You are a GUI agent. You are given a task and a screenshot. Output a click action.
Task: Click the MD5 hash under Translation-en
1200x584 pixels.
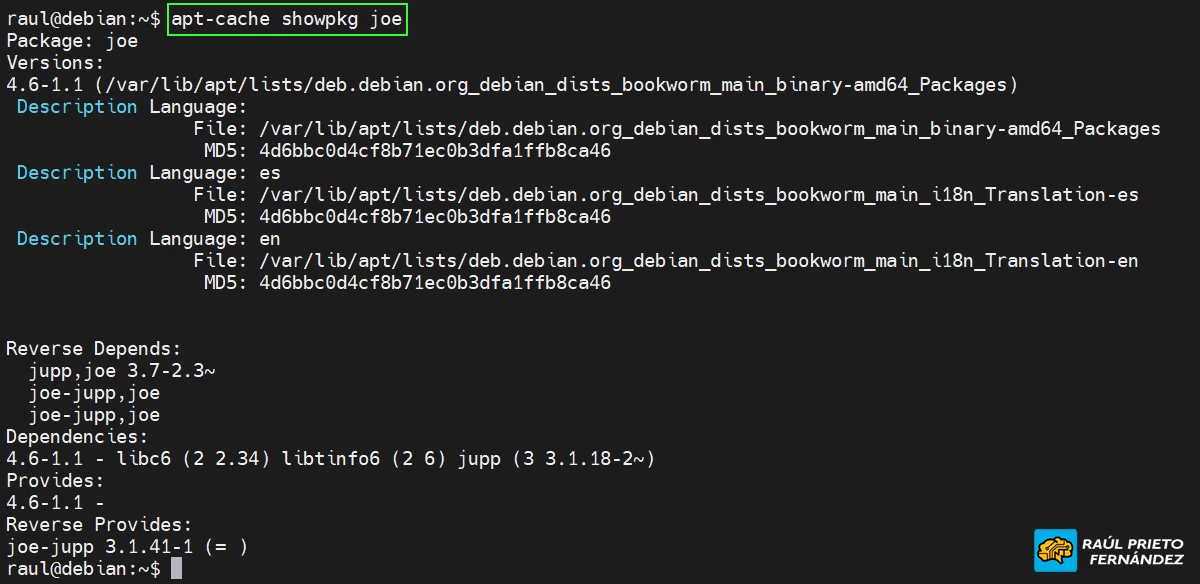(434, 283)
